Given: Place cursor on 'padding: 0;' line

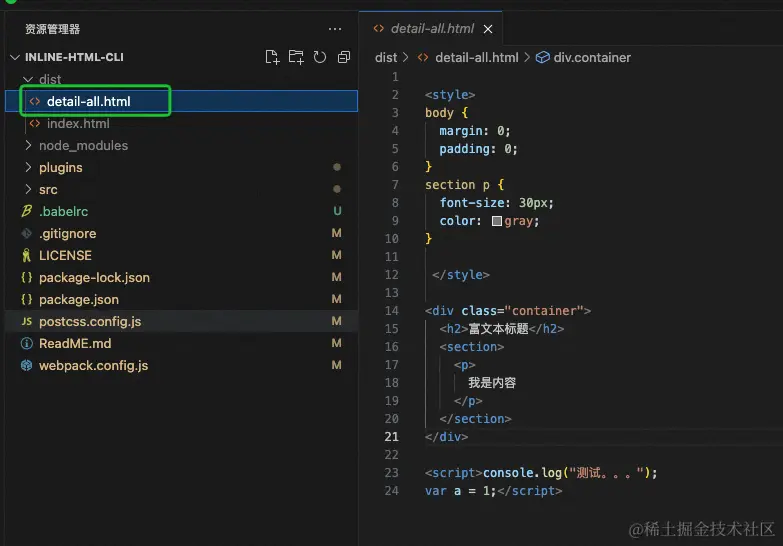Looking at the screenshot, I should (478, 148).
